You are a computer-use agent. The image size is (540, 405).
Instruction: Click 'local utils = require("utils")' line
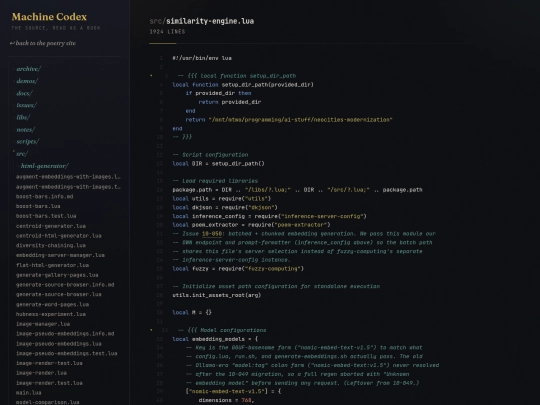222,199
